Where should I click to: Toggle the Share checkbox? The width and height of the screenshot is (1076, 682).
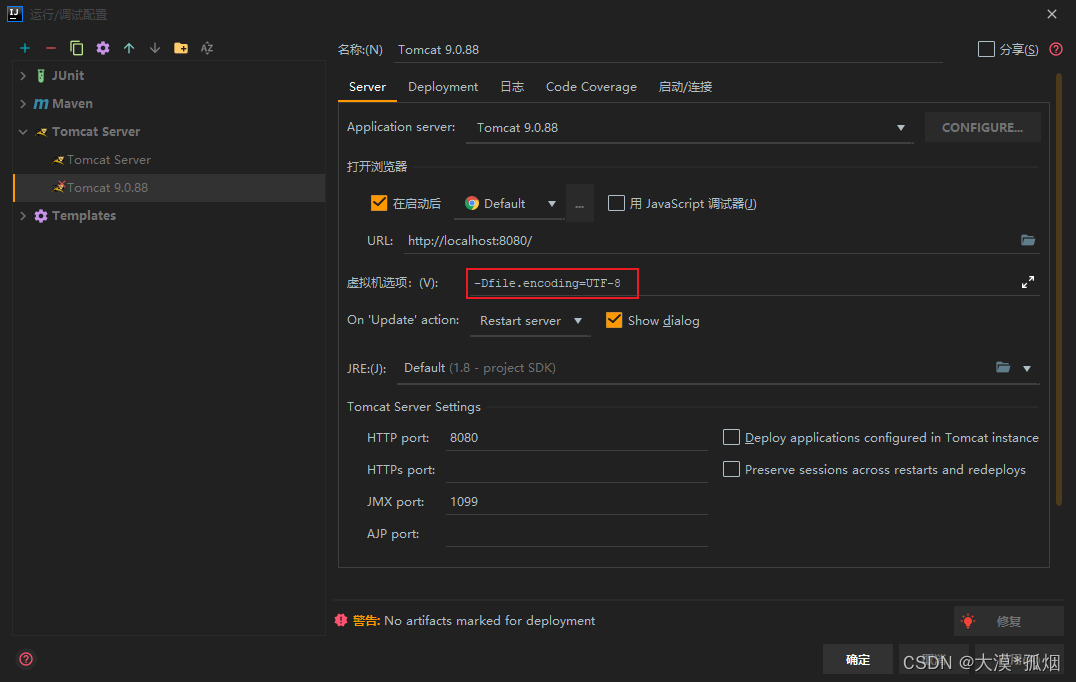(986, 49)
